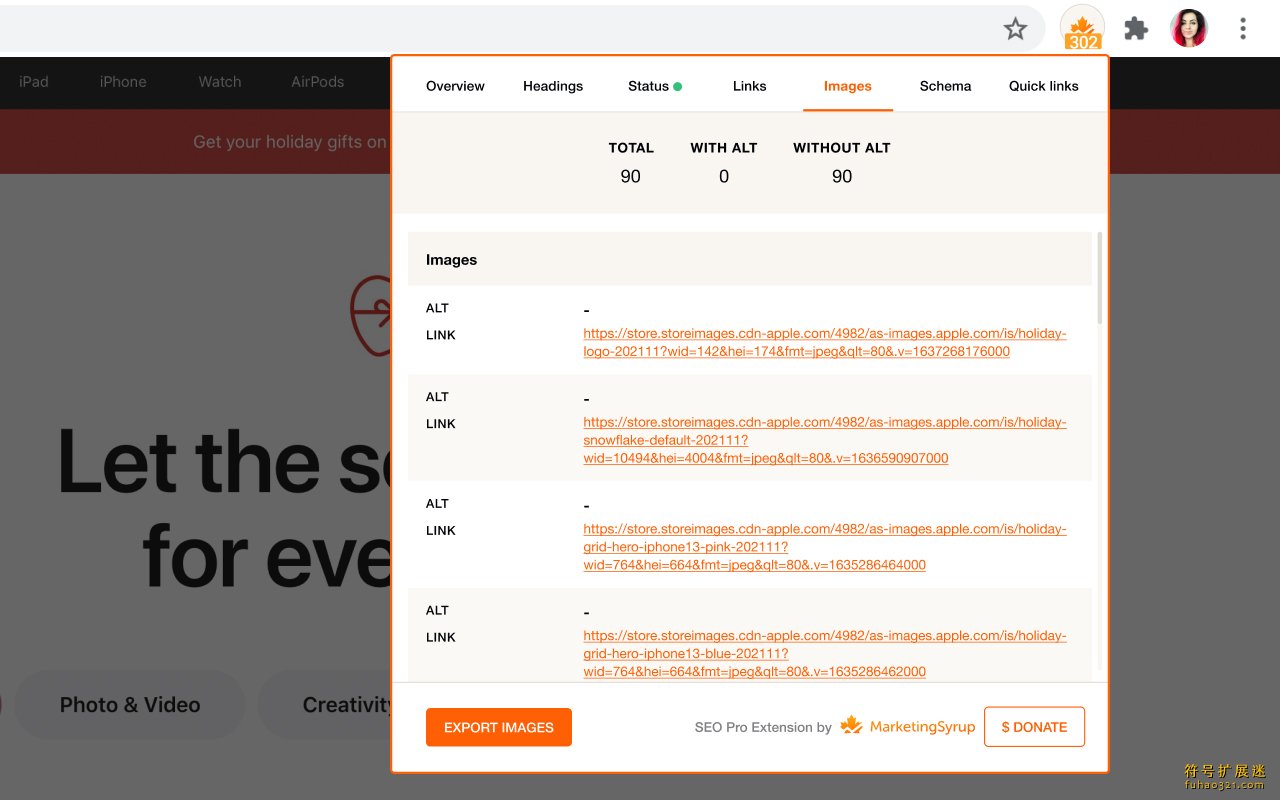Image resolution: width=1280 pixels, height=800 pixels.
Task: Click the WITHOUT ALT count 90
Action: point(842,177)
